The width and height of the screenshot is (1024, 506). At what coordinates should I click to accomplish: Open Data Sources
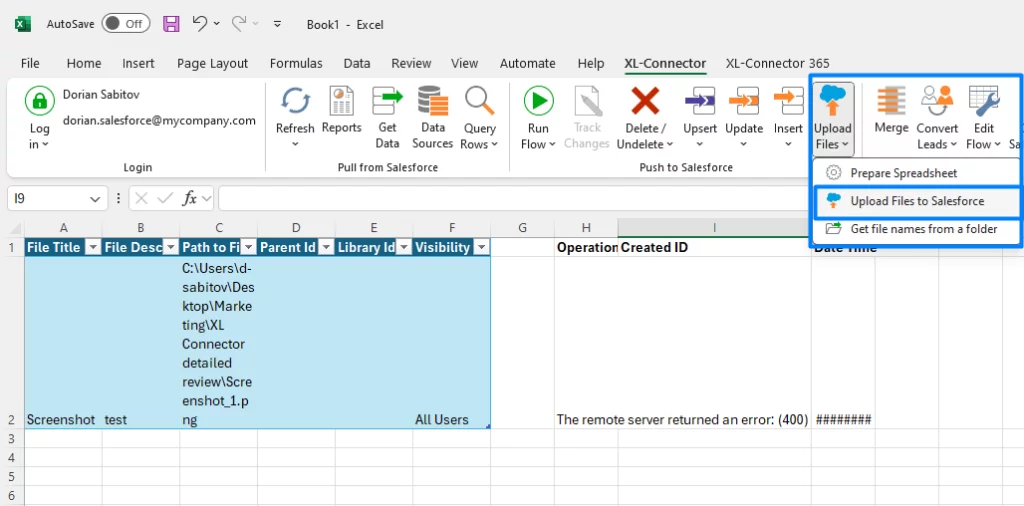point(432,101)
